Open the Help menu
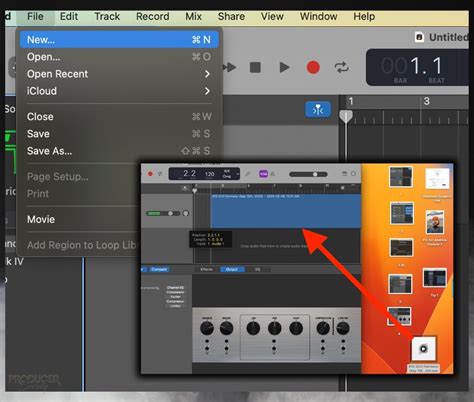Screen dimensions: 474x402 point(364,16)
